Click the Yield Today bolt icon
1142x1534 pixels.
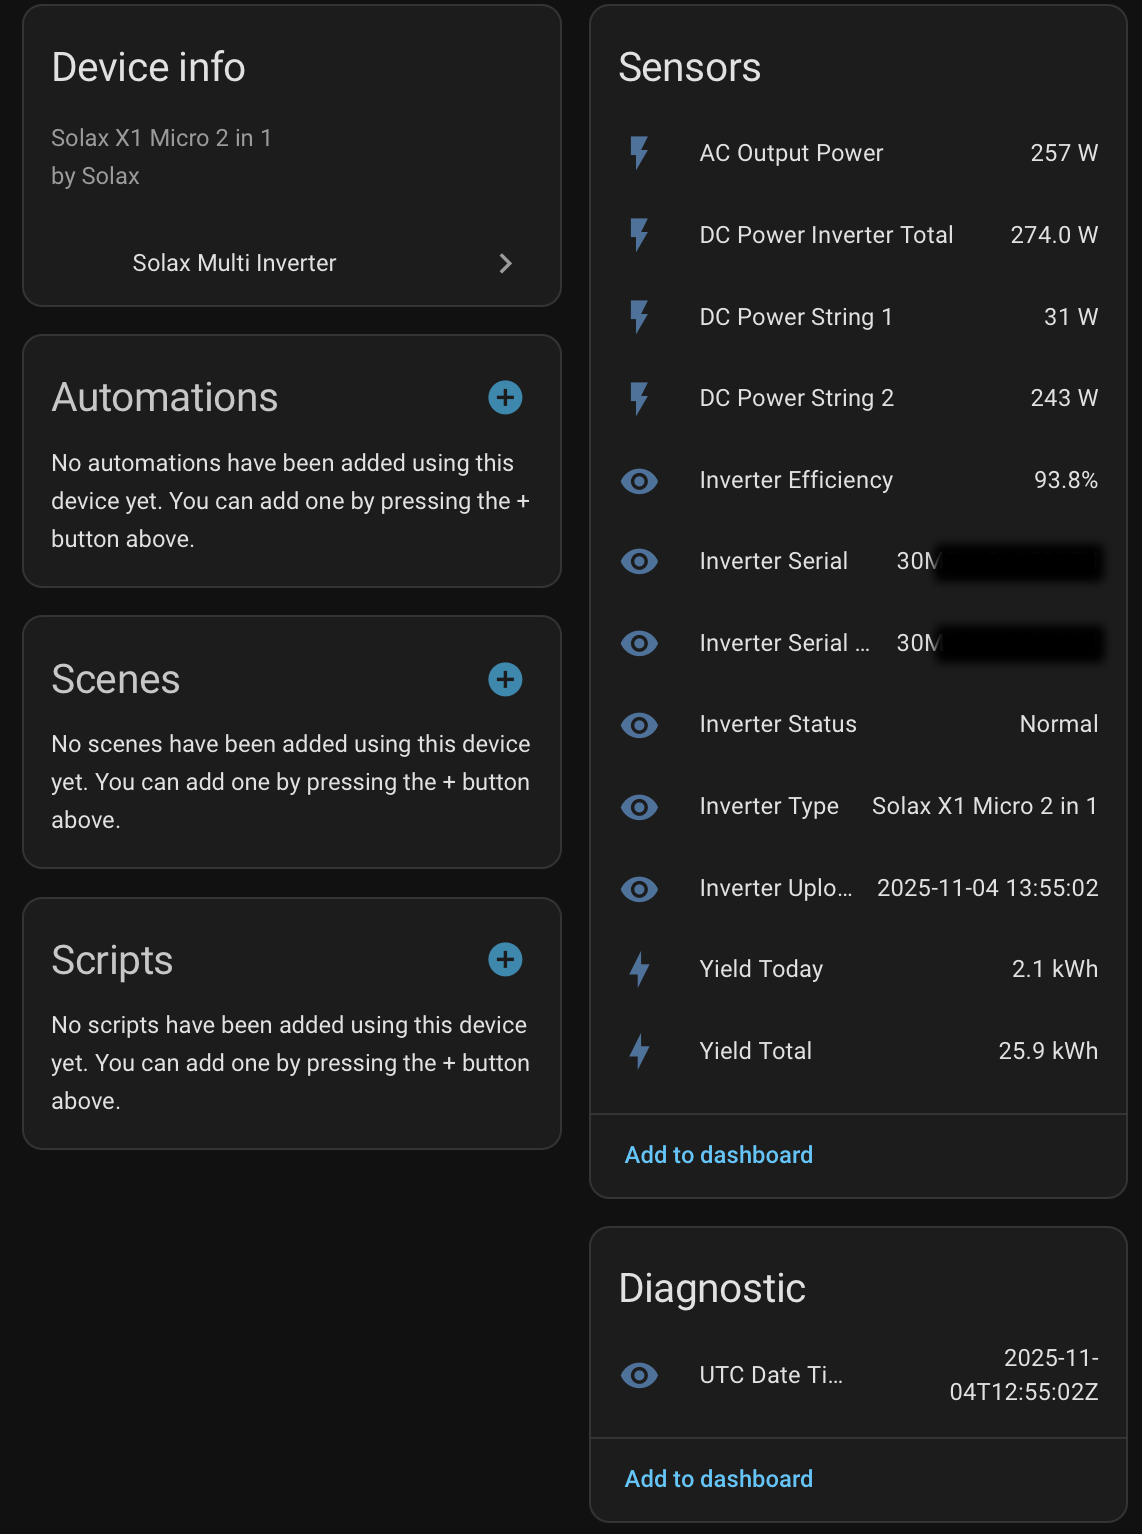(639, 969)
